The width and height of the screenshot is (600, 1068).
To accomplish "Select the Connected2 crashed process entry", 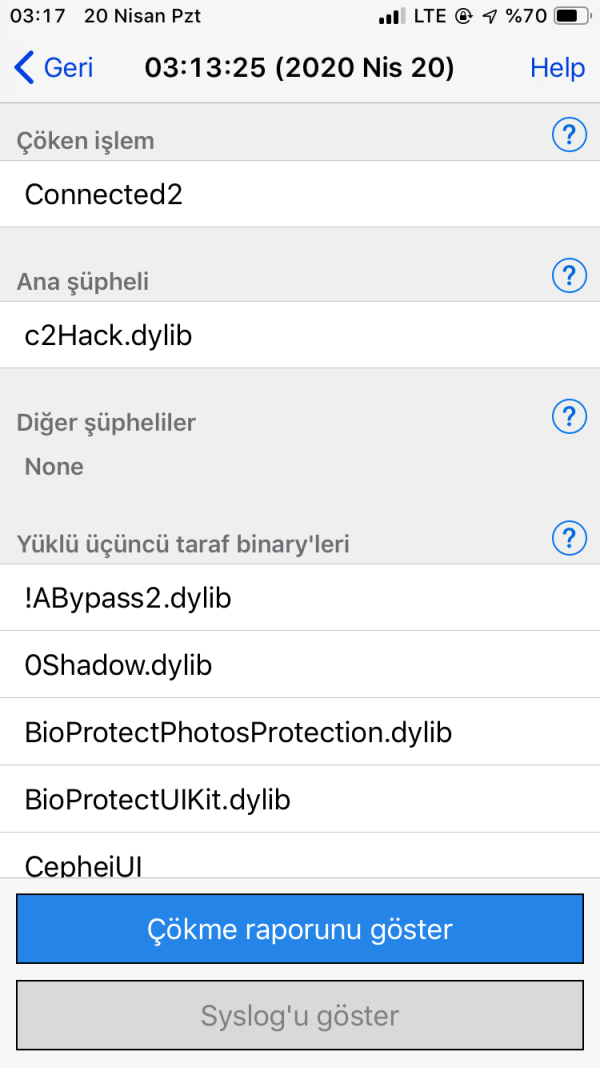I will [x=300, y=194].
